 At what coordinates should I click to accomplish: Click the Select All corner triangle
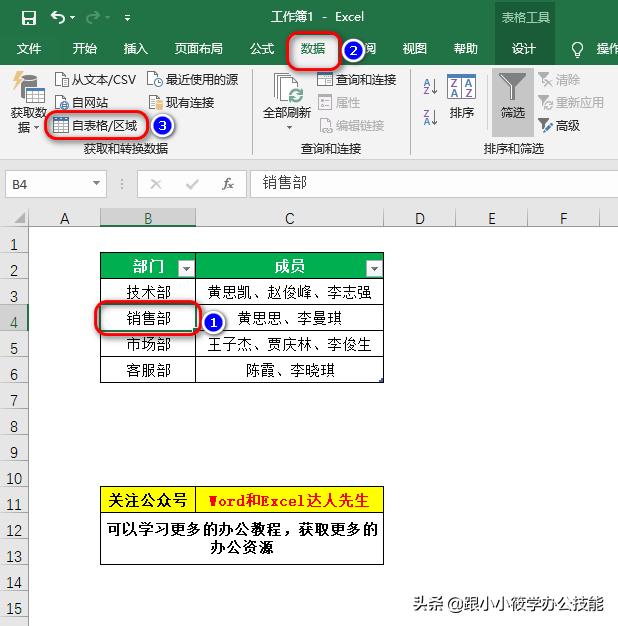coord(19,218)
